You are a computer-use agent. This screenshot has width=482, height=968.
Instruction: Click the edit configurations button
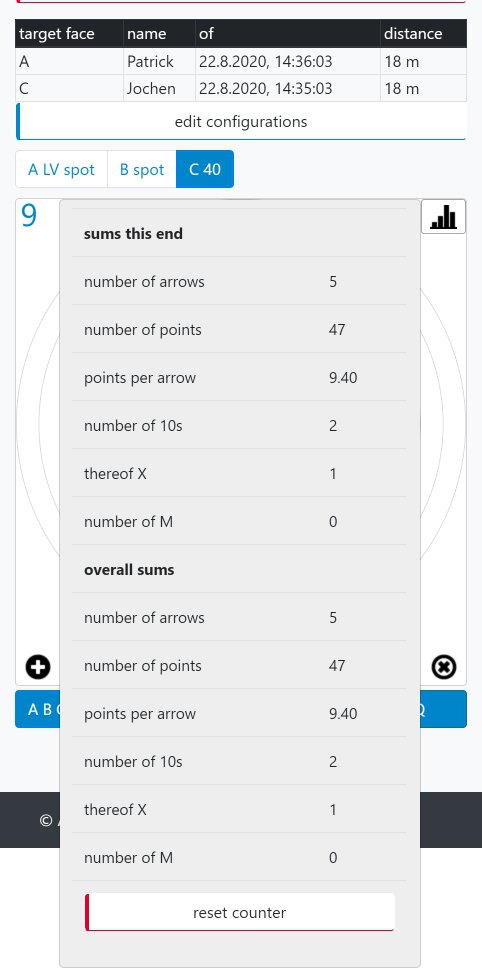(241, 122)
